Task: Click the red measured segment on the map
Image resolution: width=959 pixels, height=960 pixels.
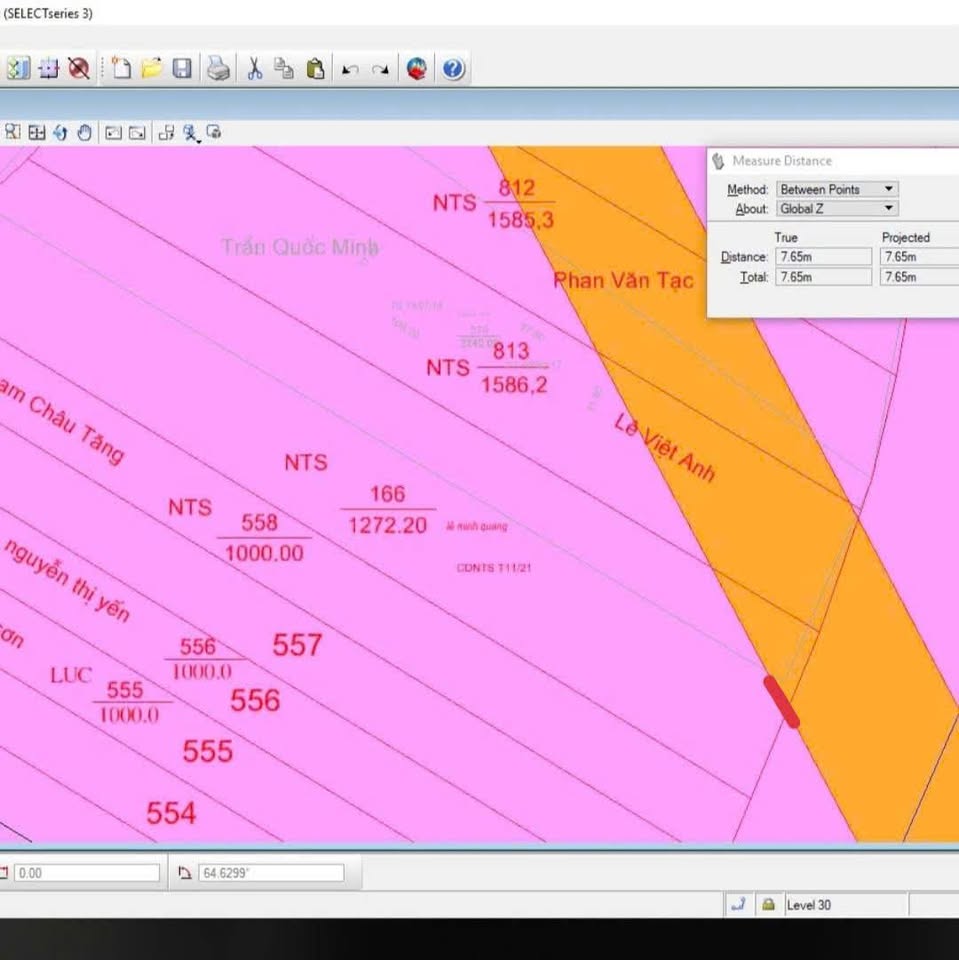Action: click(x=781, y=701)
